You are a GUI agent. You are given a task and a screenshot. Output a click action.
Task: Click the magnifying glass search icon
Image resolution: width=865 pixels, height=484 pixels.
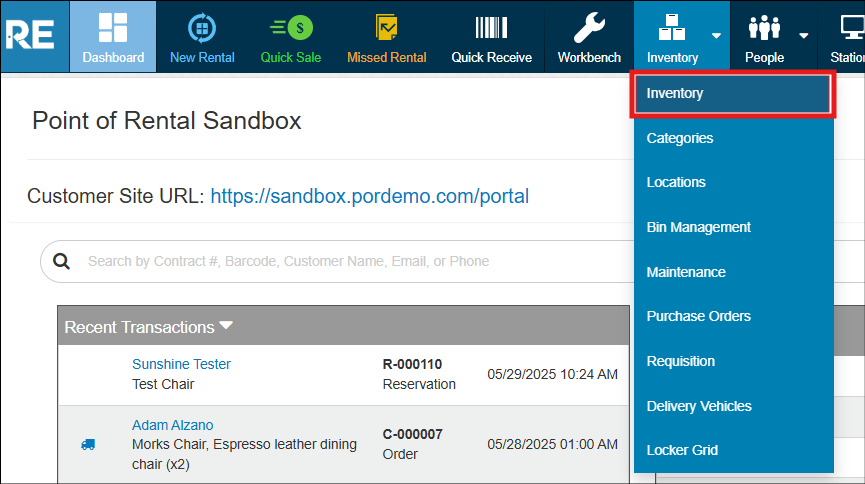(x=62, y=261)
